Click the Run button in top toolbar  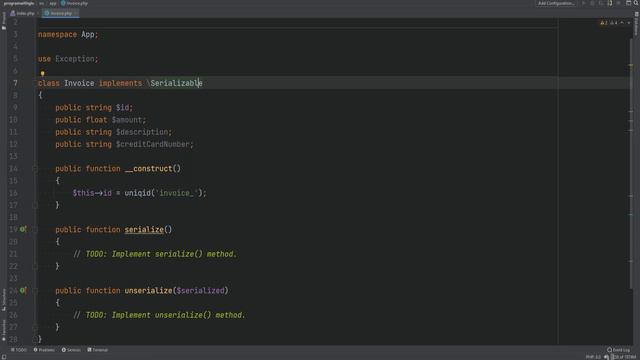pos(584,3)
